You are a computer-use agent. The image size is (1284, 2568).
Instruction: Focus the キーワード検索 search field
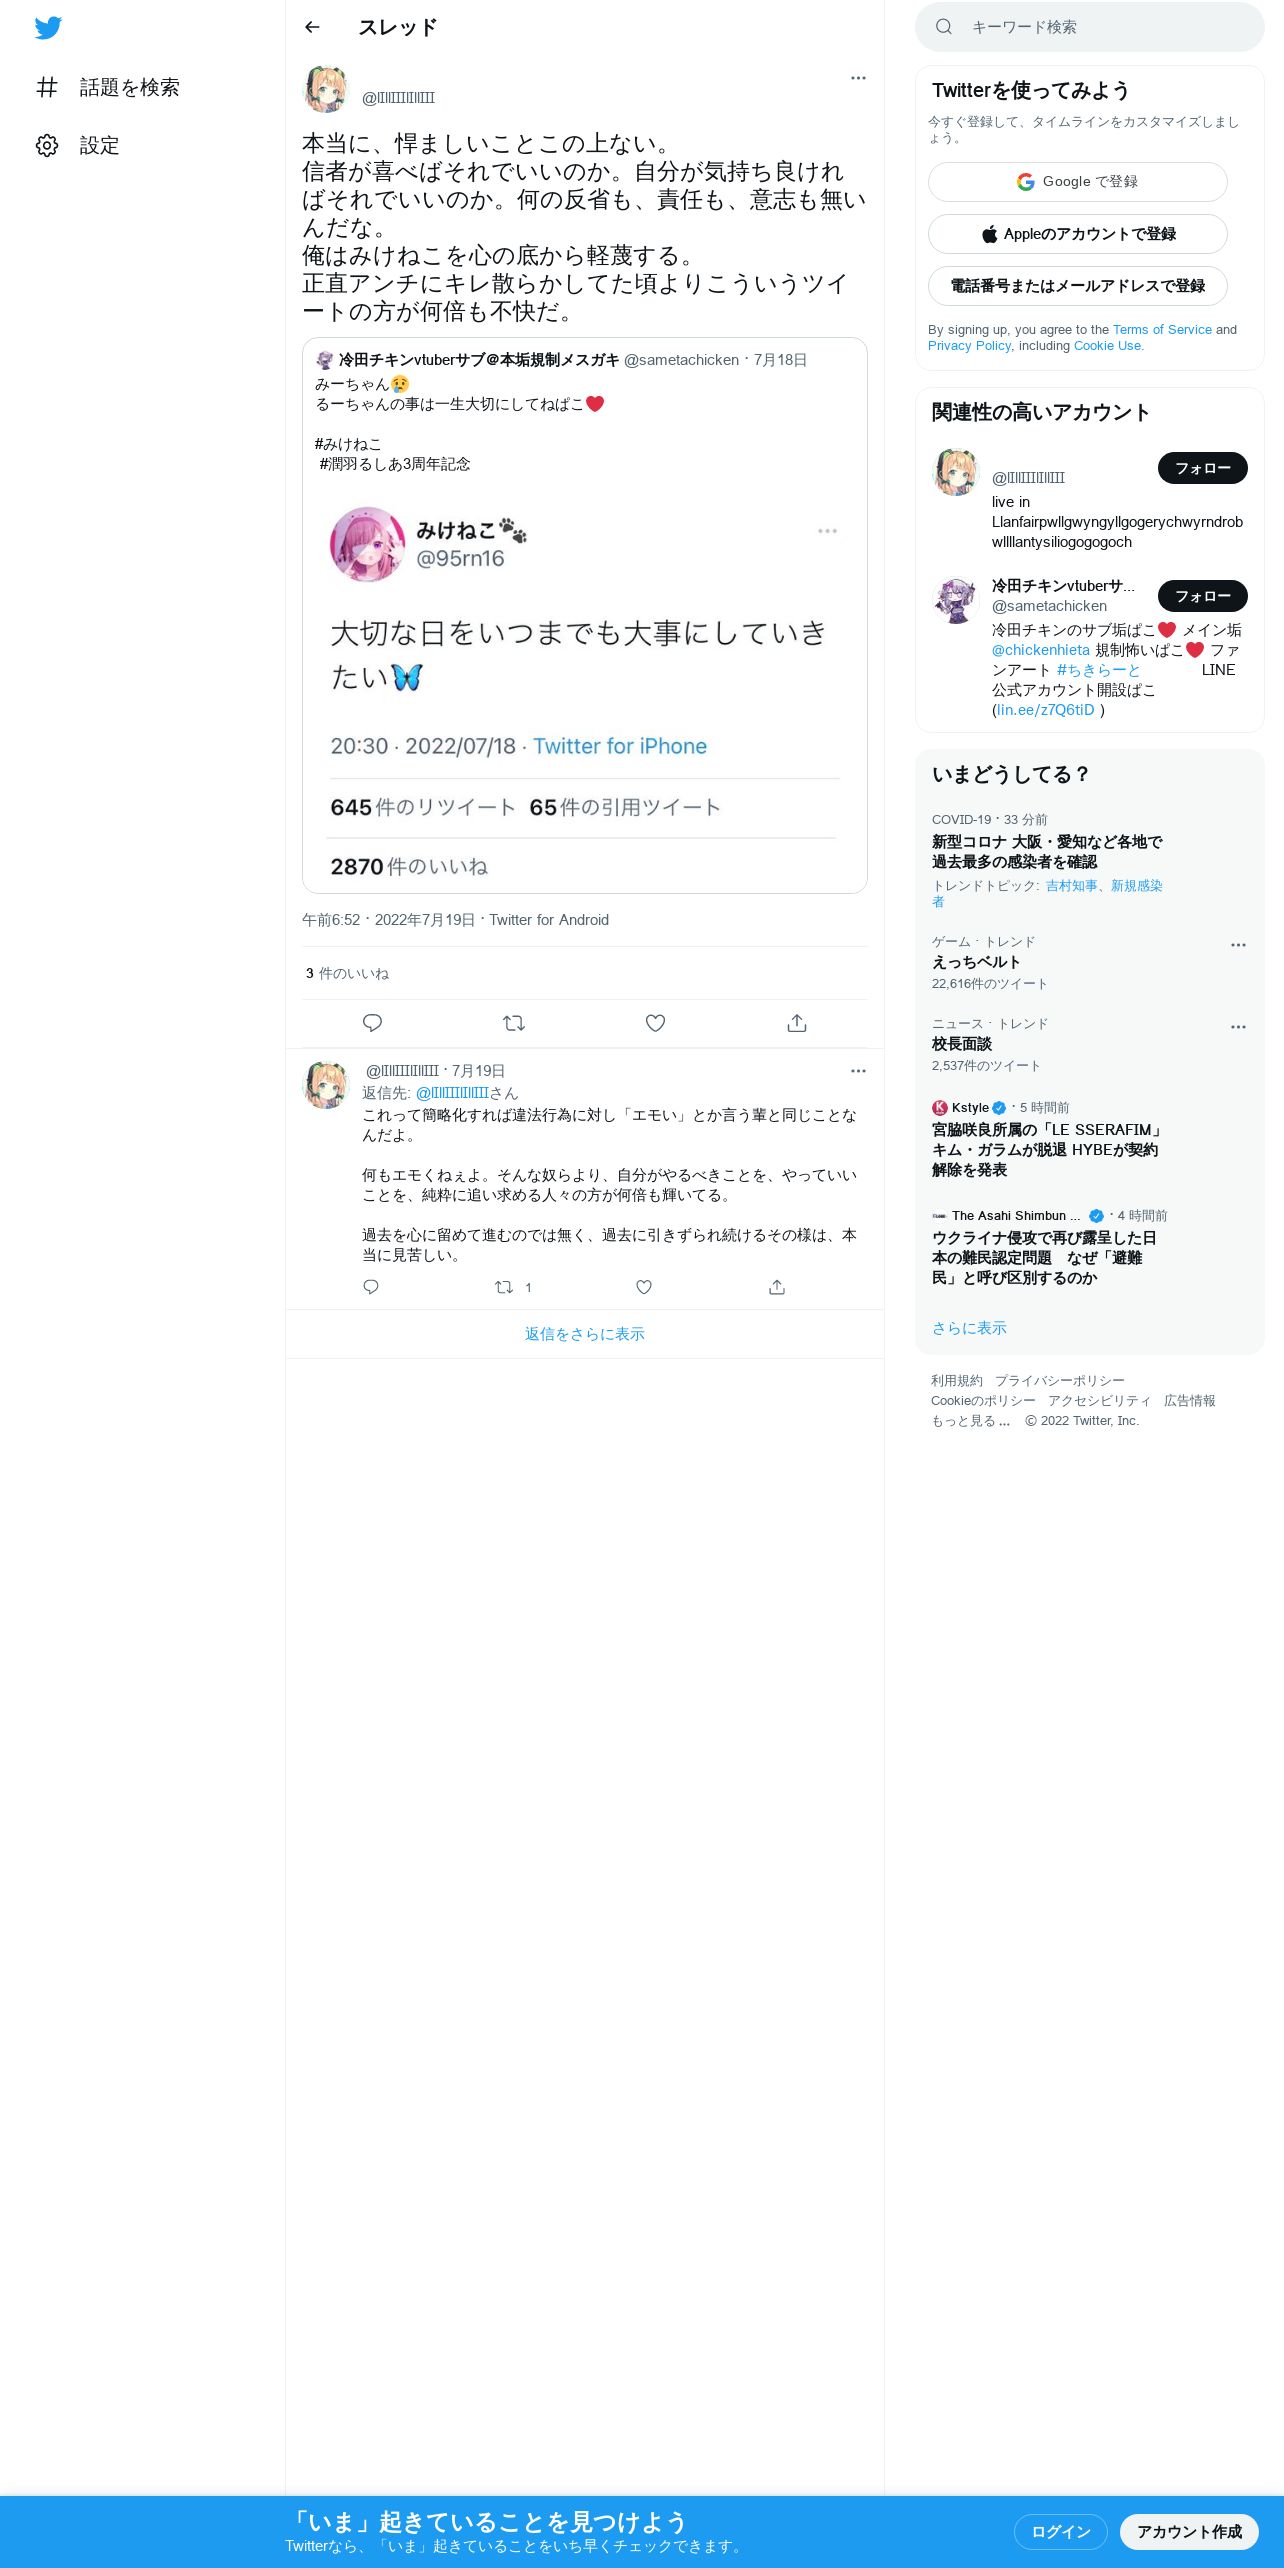point(1090,27)
